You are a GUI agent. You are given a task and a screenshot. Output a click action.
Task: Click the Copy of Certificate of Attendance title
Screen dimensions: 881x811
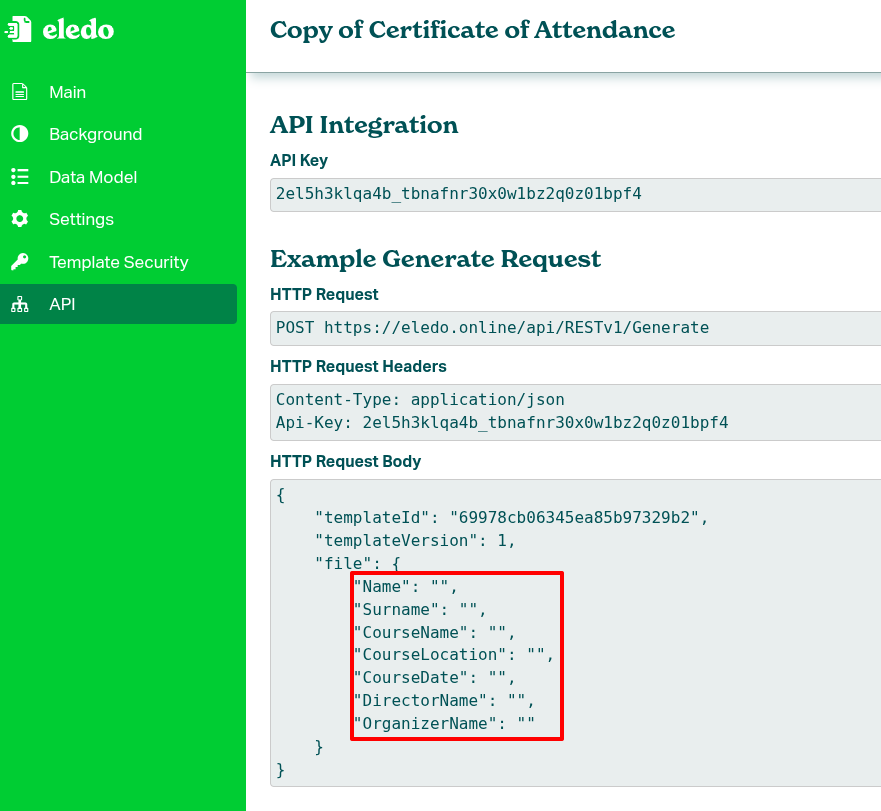472,31
